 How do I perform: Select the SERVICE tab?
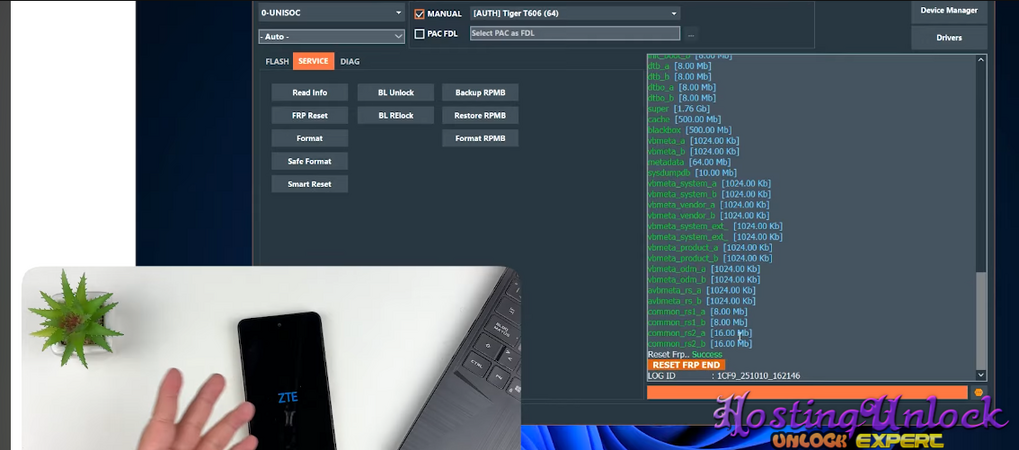click(313, 61)
